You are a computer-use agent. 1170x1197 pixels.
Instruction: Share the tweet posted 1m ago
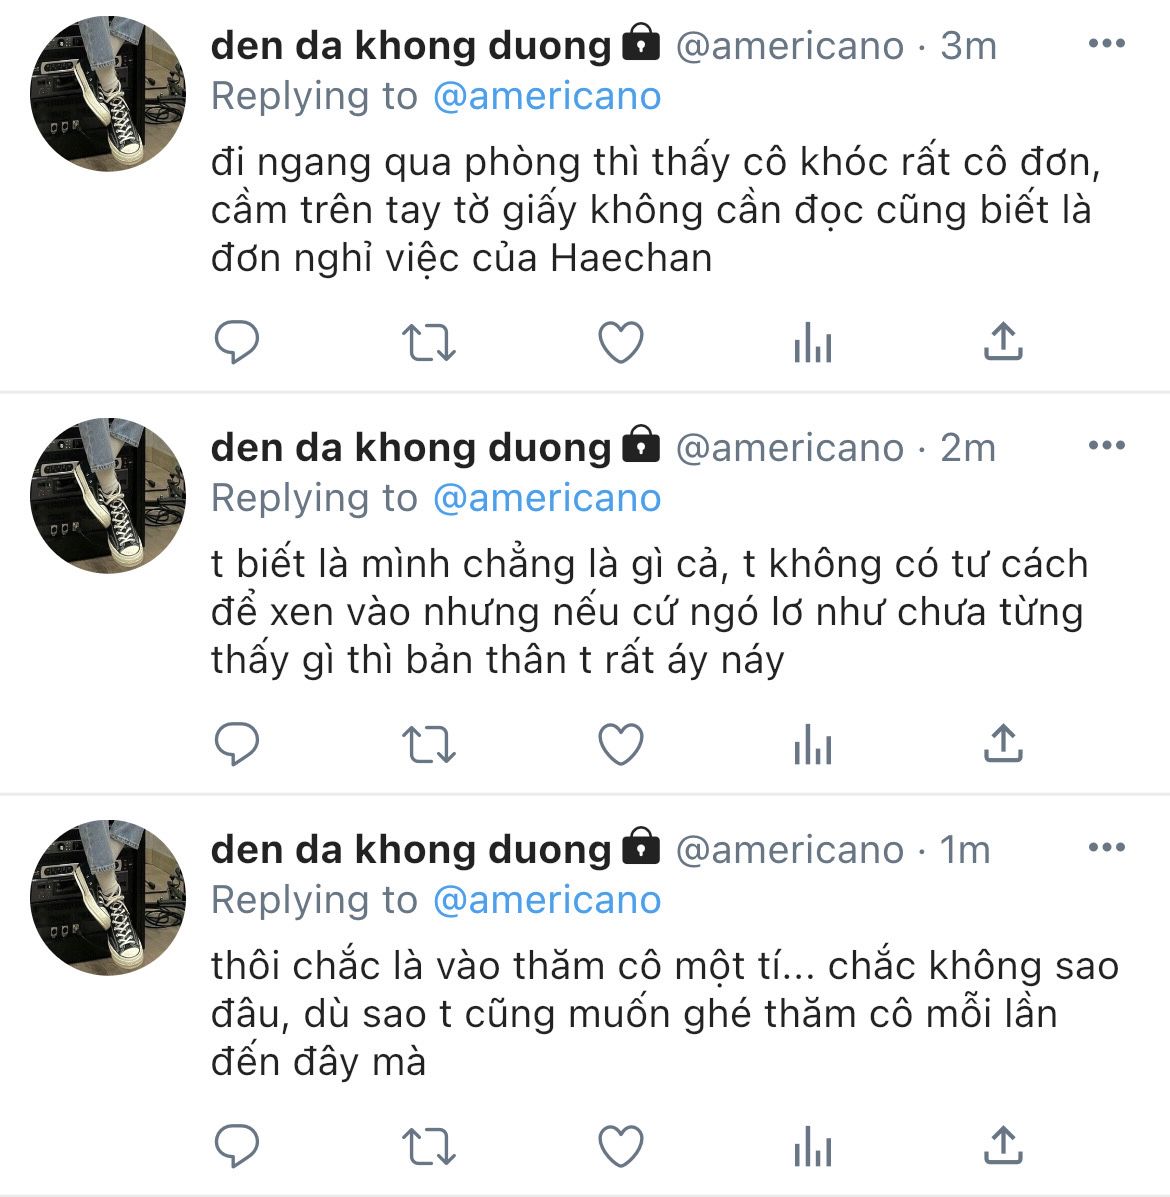coord(1003,1145)
